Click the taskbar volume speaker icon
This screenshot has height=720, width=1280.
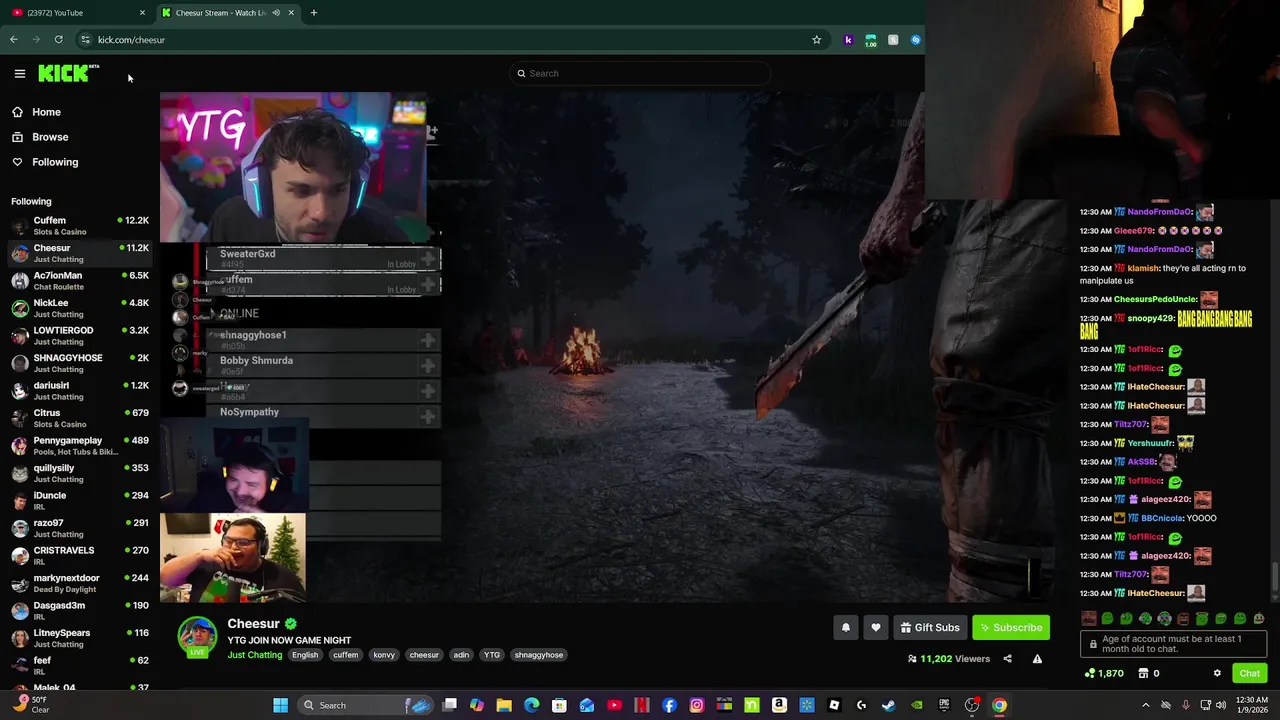pyautogui.click(x=1221, y=705)
